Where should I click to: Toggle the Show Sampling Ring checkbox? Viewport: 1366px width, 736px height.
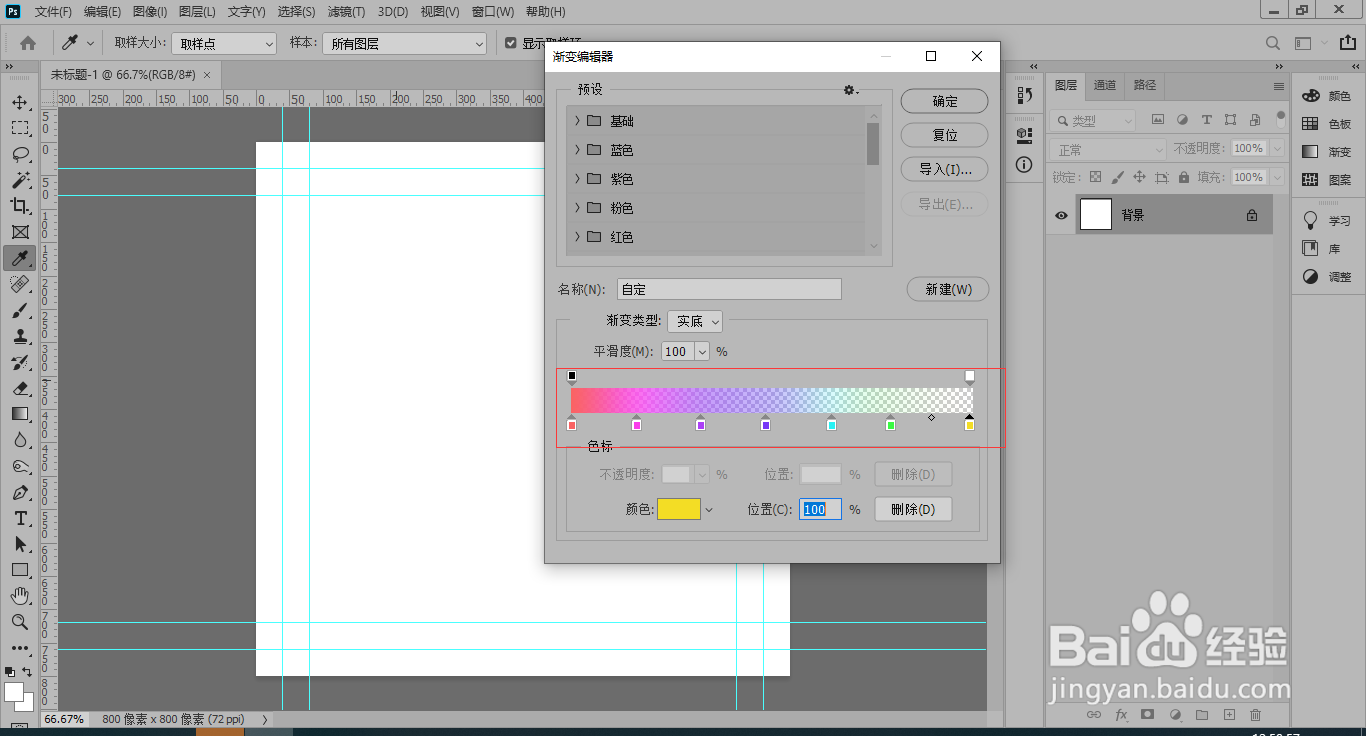pyautogui.click(x=511, y=43)
